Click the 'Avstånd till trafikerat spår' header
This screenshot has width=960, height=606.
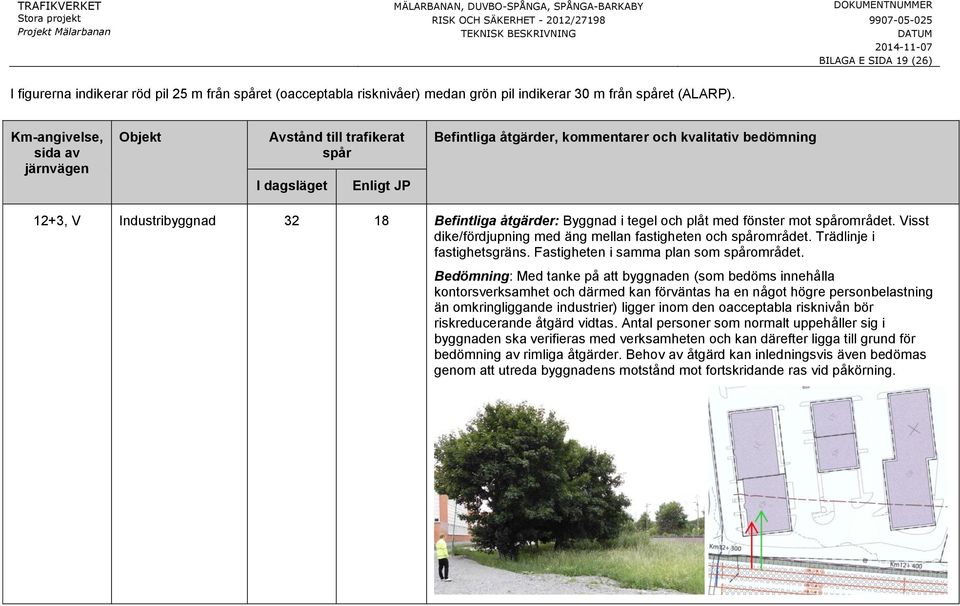click(337, 145)
